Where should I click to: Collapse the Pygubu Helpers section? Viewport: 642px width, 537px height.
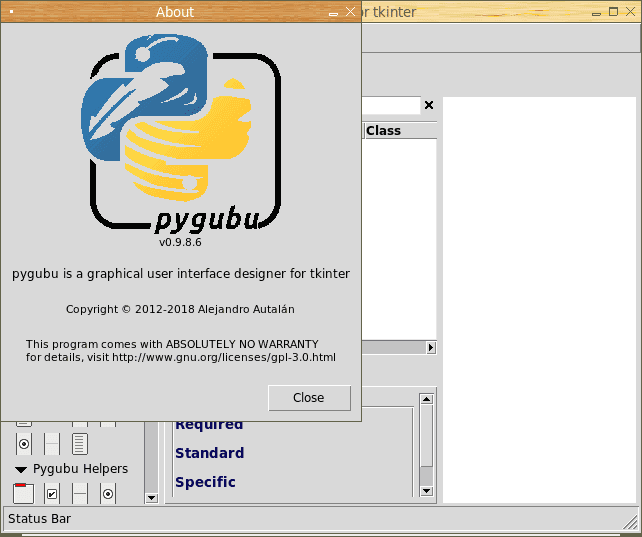pos(21,469)
